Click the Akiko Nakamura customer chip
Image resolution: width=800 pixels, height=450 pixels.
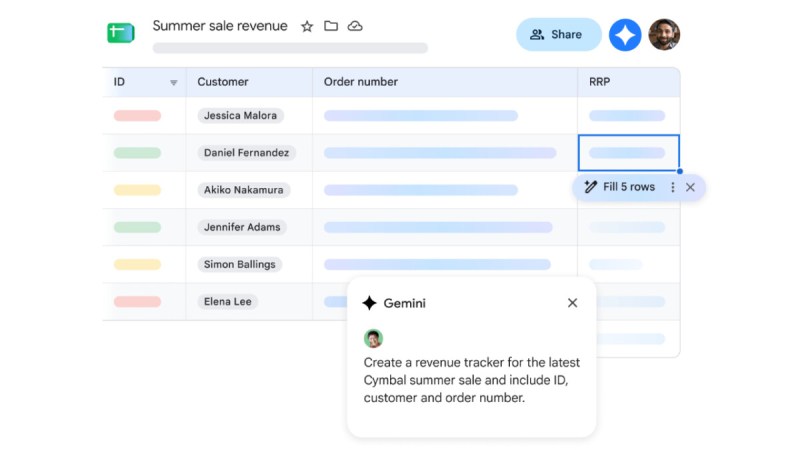click(243, 190)
